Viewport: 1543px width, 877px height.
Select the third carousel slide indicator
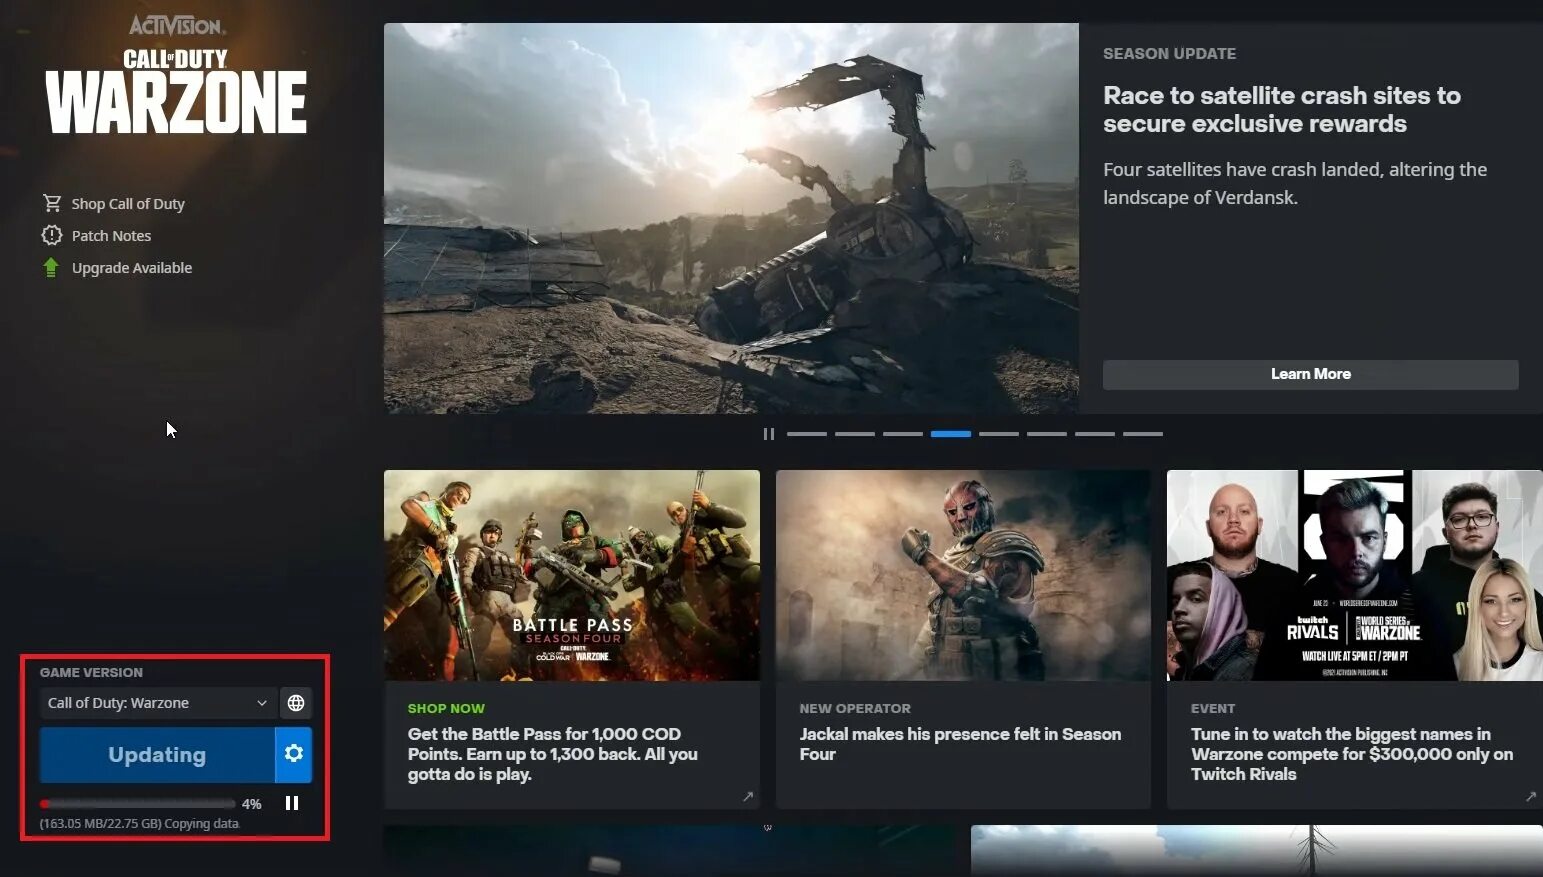[903, 434]
